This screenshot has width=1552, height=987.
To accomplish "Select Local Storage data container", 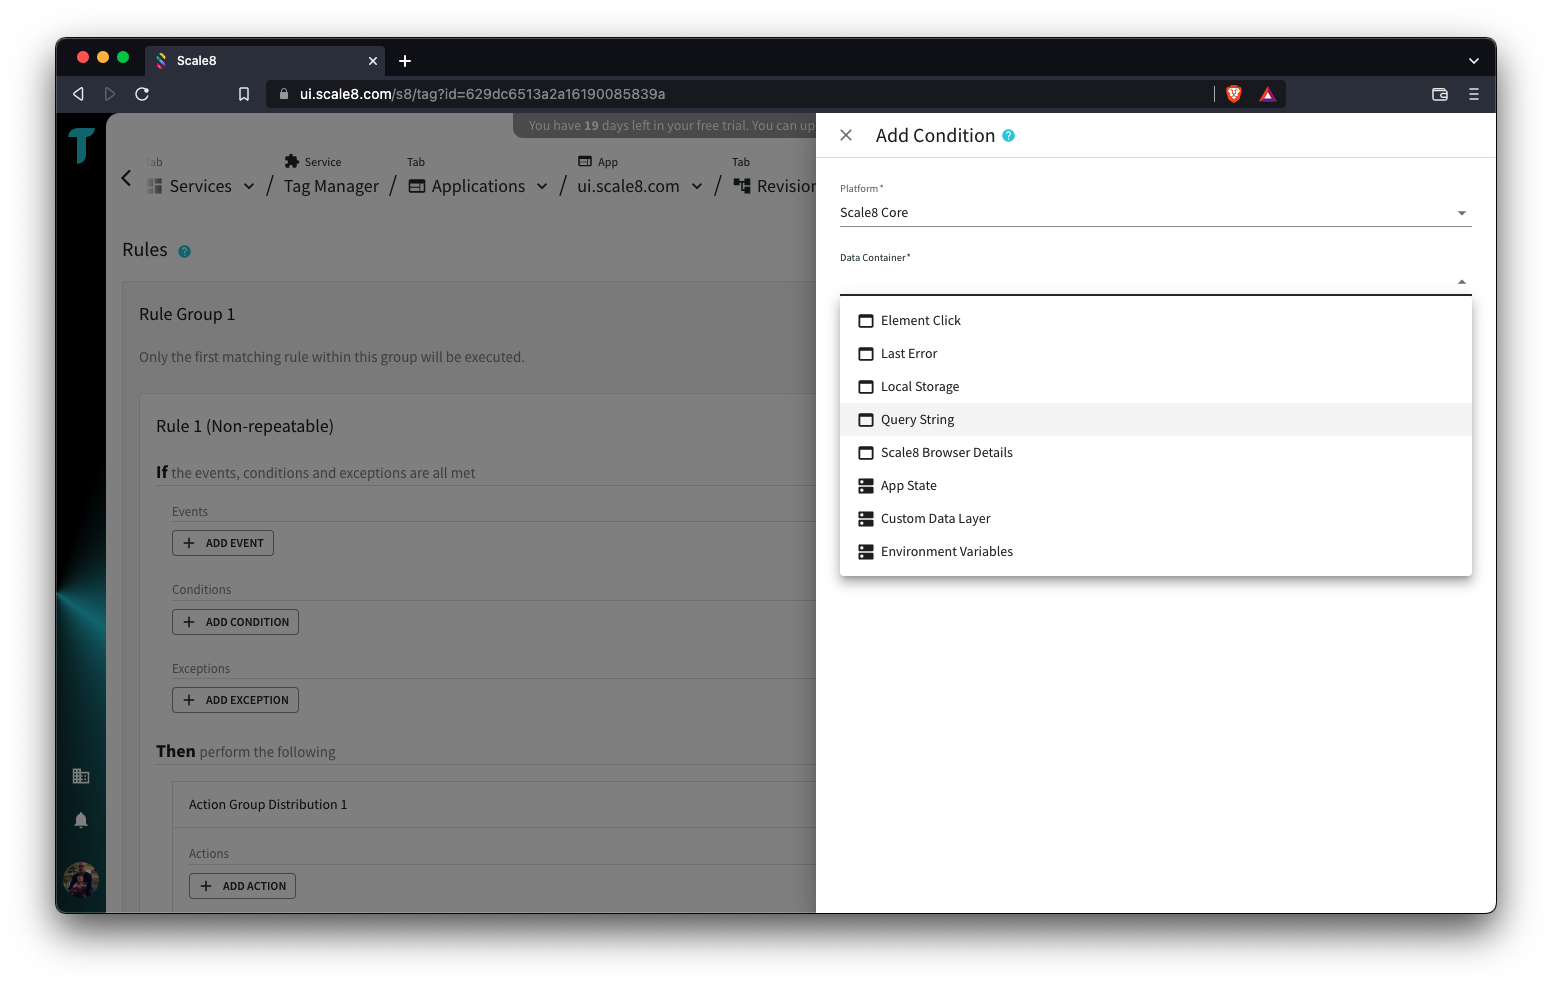I will [1156, 386].
